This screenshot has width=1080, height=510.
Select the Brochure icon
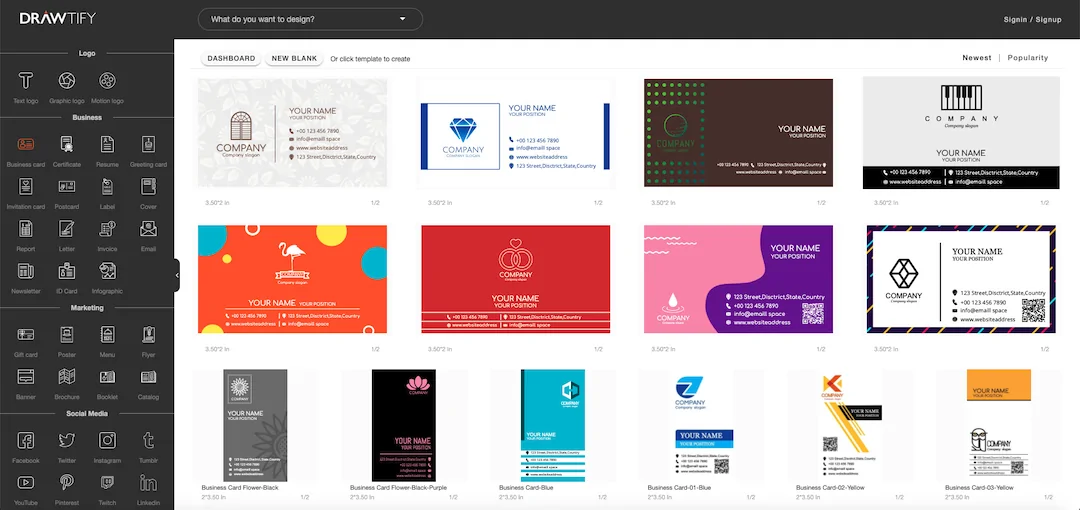click(67, 376)
